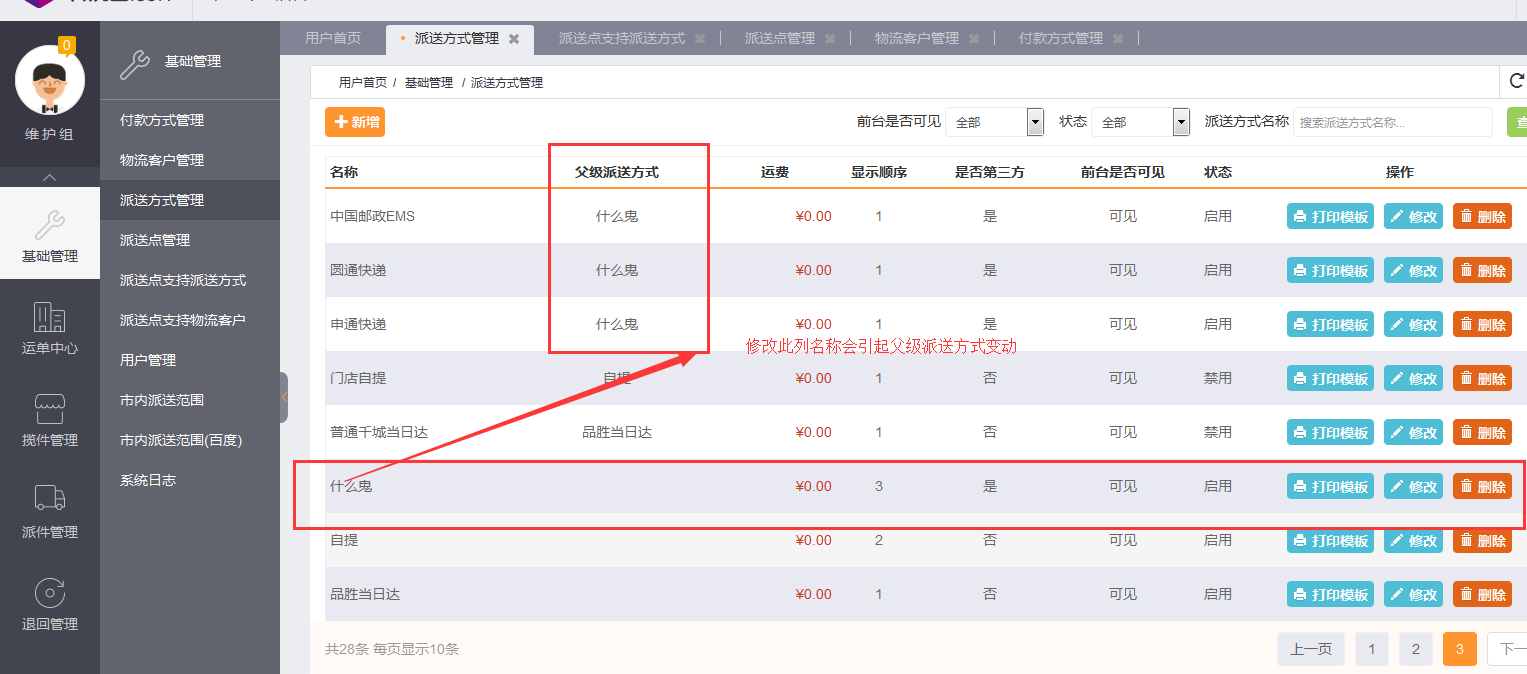The width and height of the screenshot is (1527, 674).
Task: Click 打印模板 for 圆通快递 row
Action: tap(1330, 270)
